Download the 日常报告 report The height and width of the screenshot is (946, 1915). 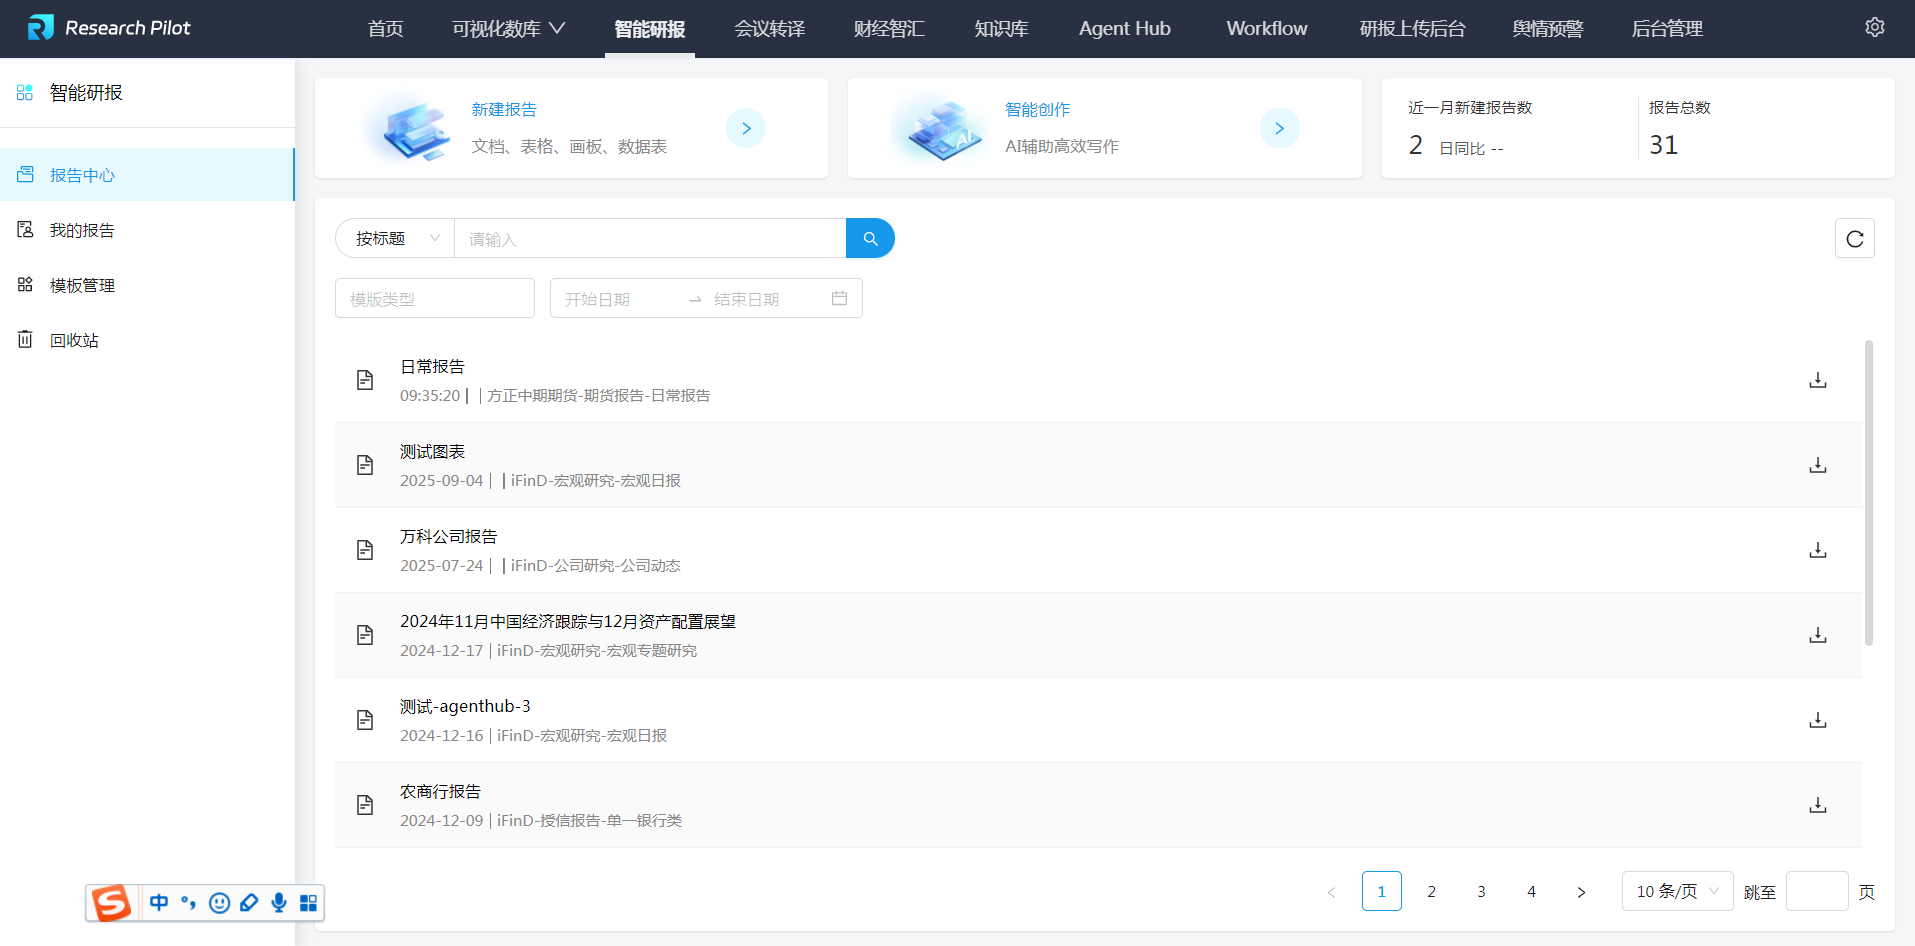(1817, 380)
